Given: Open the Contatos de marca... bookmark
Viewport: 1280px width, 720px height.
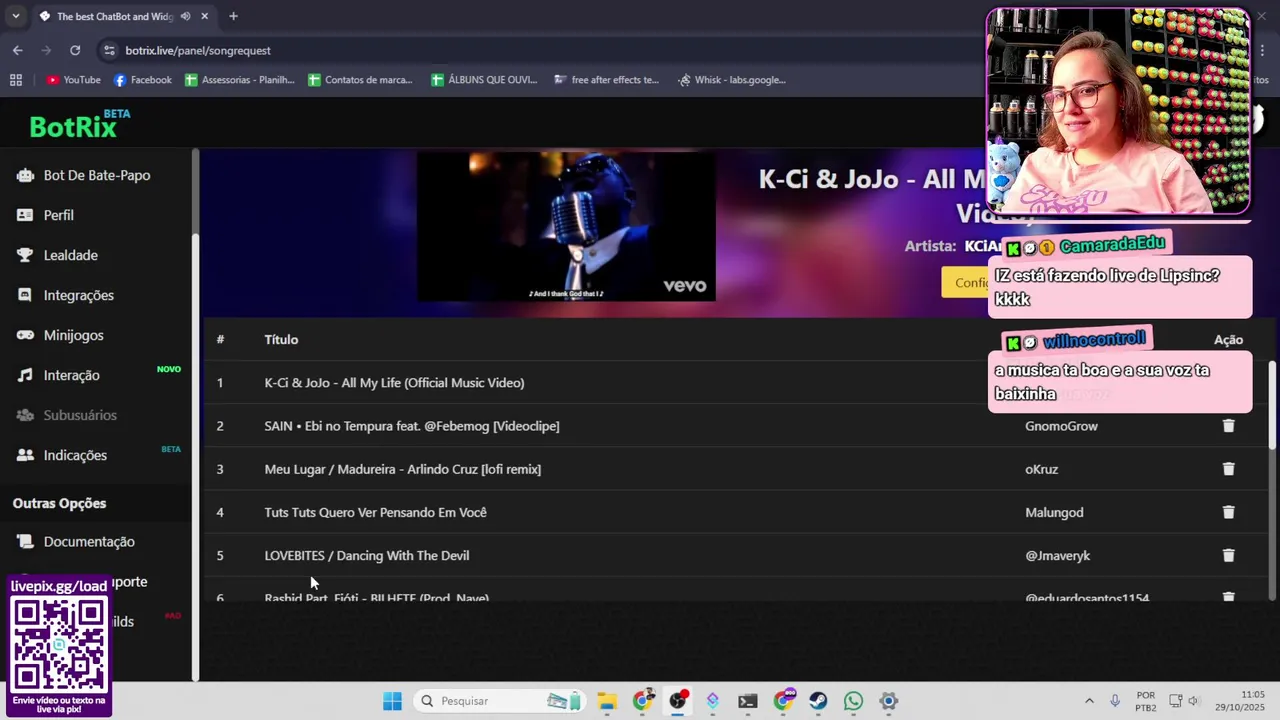Looking at the screenshot, I should [x=360, y=80].
